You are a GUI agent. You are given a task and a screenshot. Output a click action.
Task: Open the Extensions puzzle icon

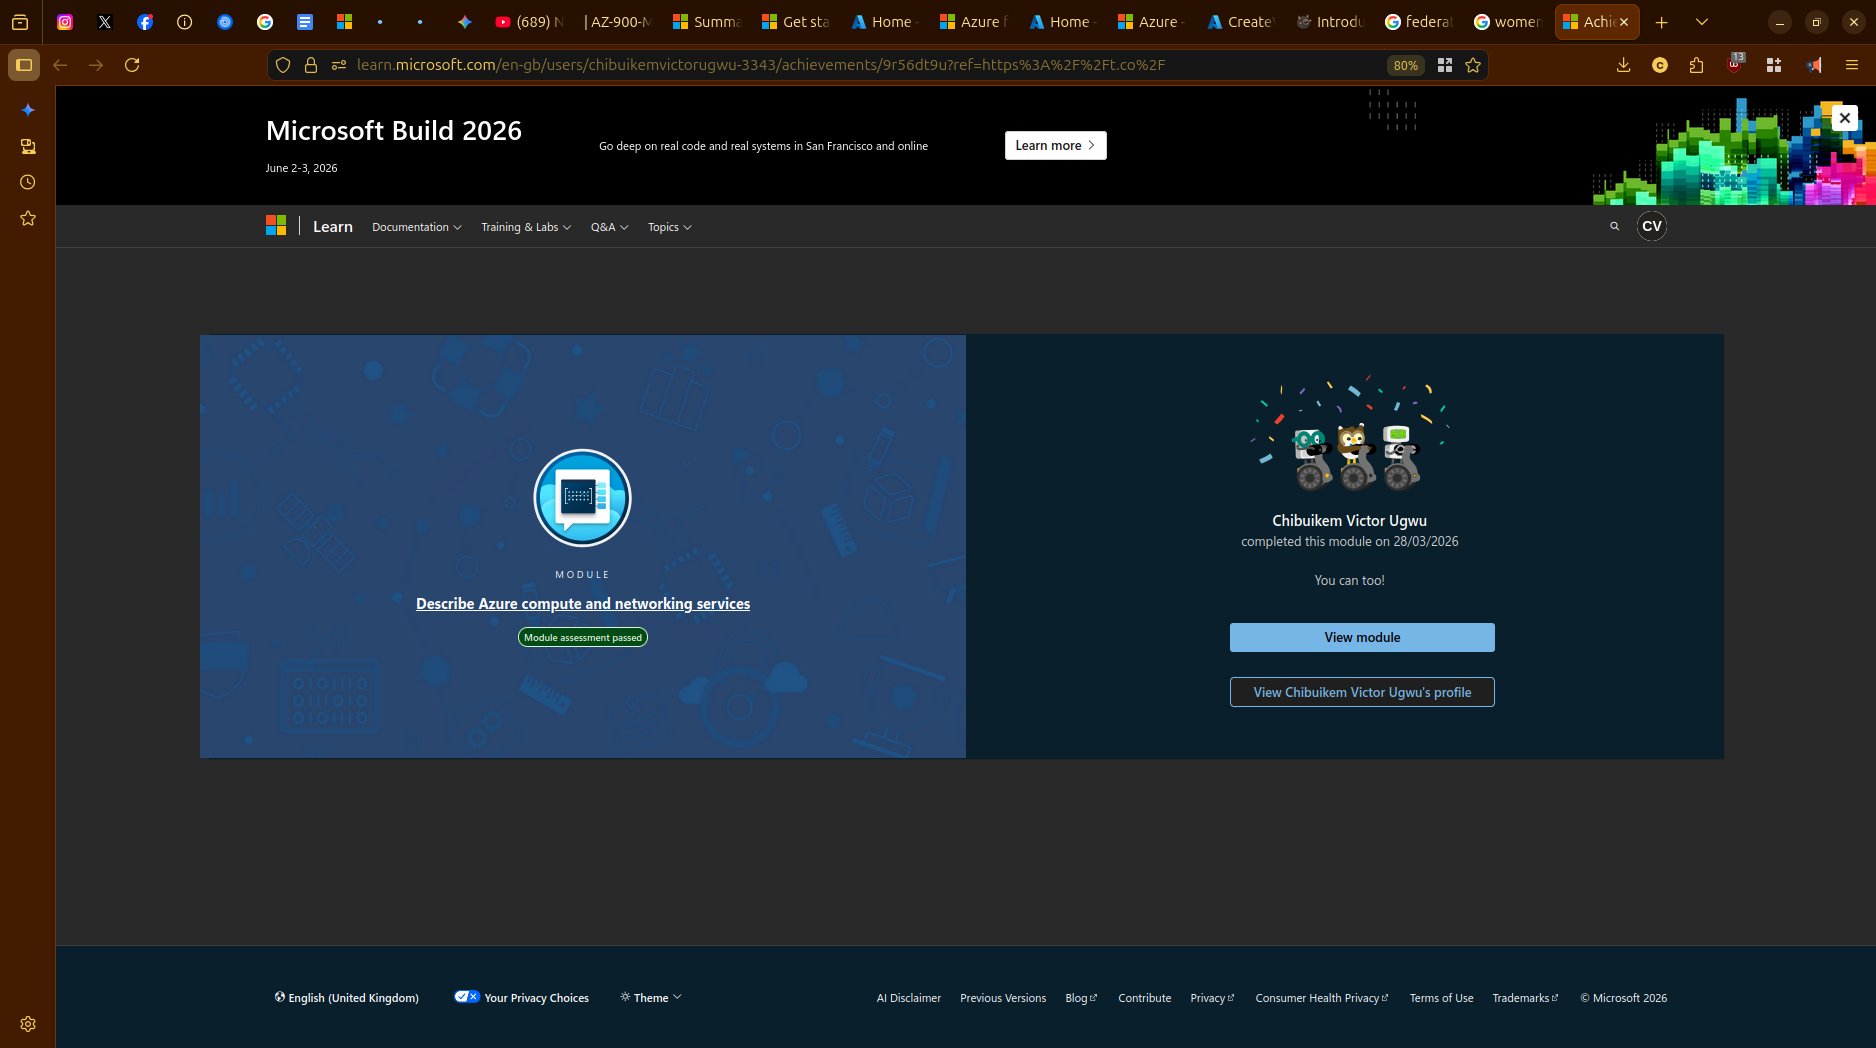[1697, 65]
